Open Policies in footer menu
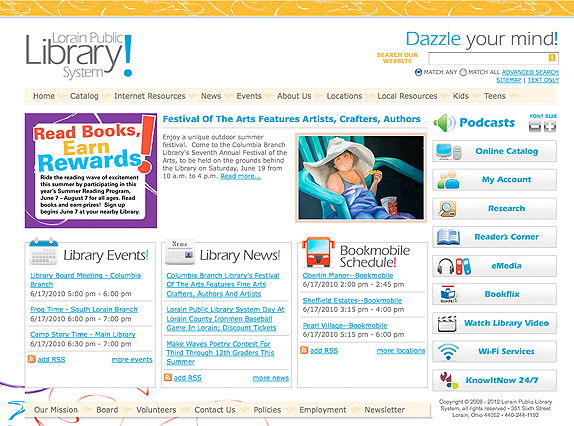The image size is (574, 426). 267,410
